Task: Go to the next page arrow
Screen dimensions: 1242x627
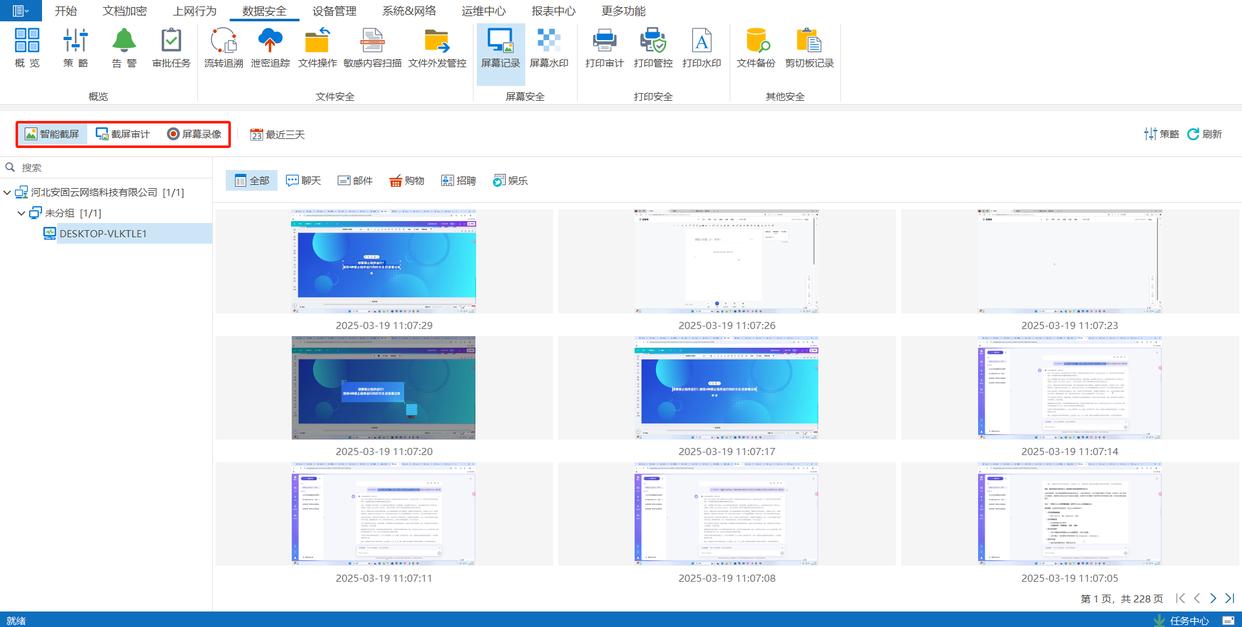Action: pos(1213,598)
